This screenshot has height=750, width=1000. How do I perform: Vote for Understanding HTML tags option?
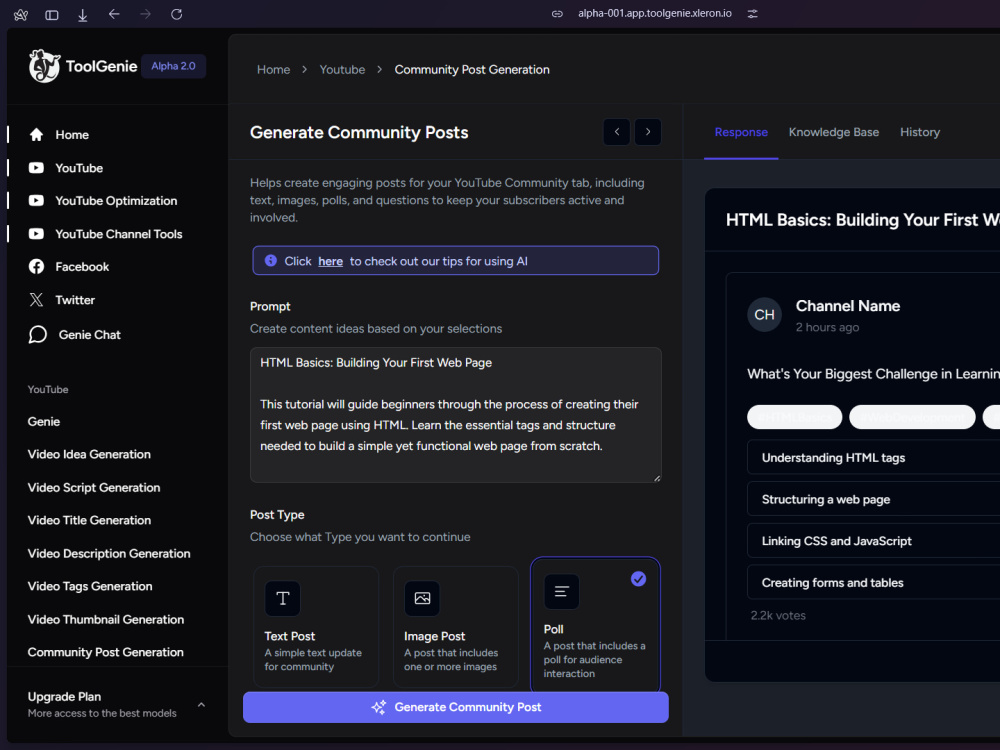pos(874,457)
